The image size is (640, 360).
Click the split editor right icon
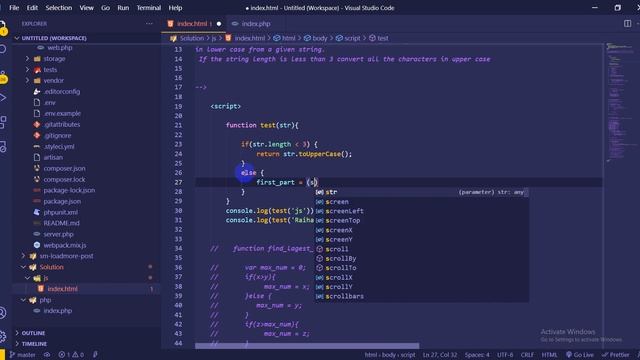tap(627, 24)
